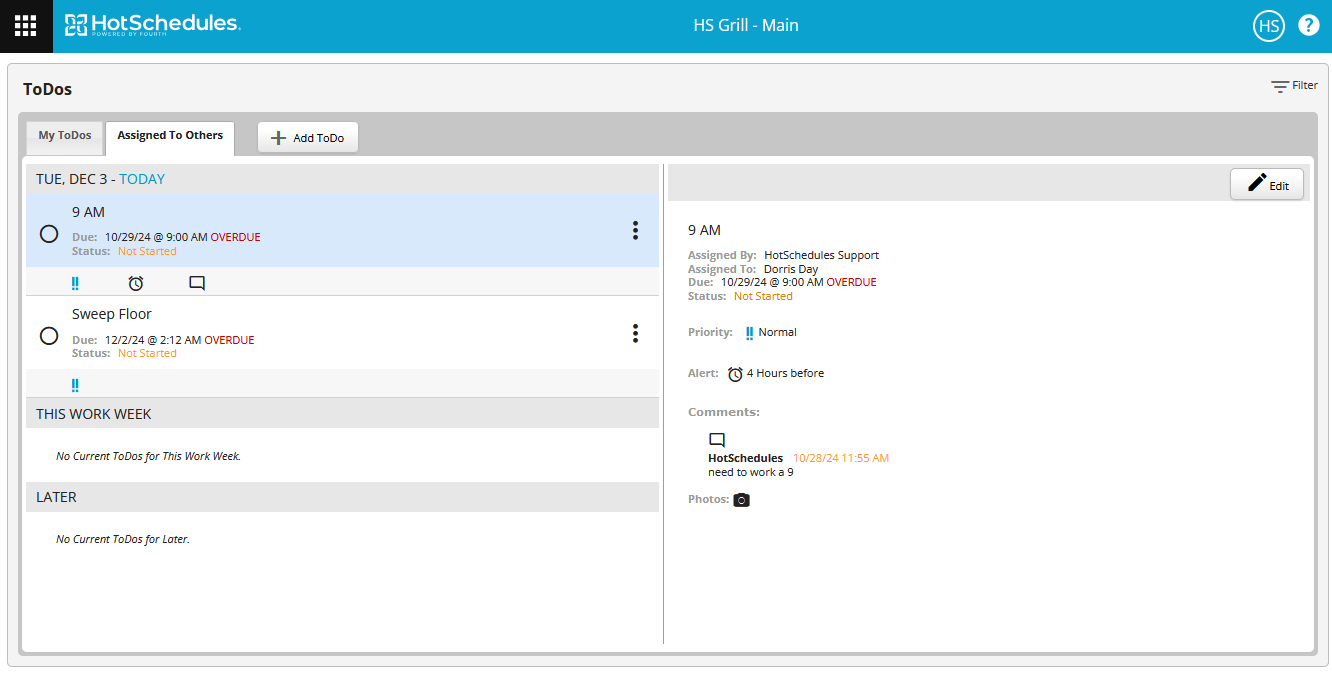Viewport: 1332px width, 673px height.
Task: Click the camera icon next to Photos
Action: point(741,500)
